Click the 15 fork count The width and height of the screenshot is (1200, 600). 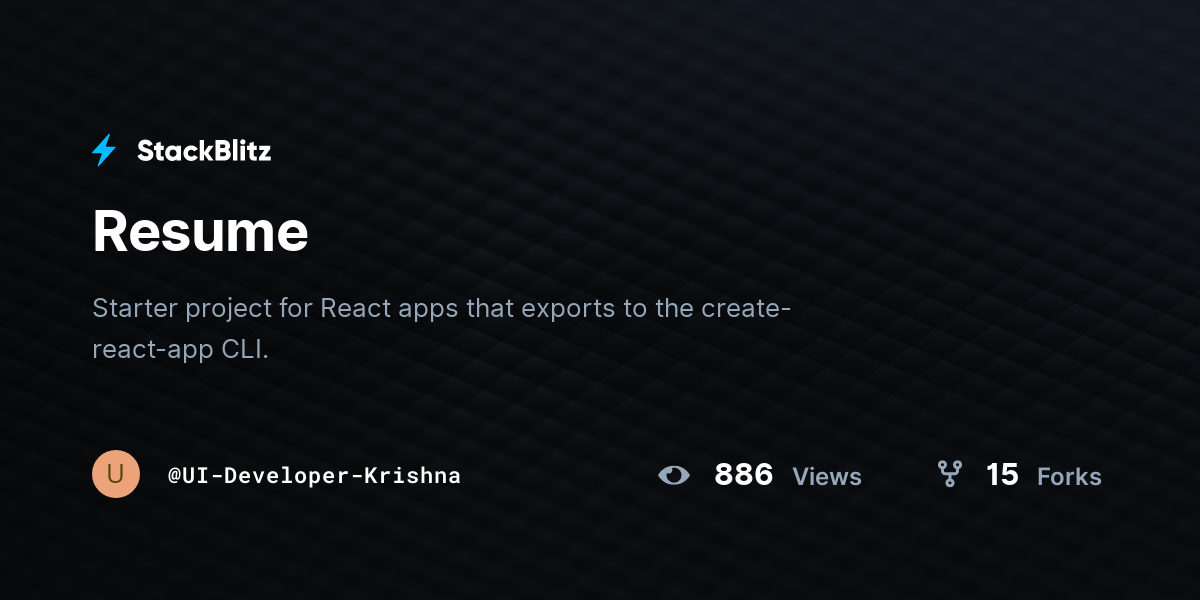point(1002,475)
